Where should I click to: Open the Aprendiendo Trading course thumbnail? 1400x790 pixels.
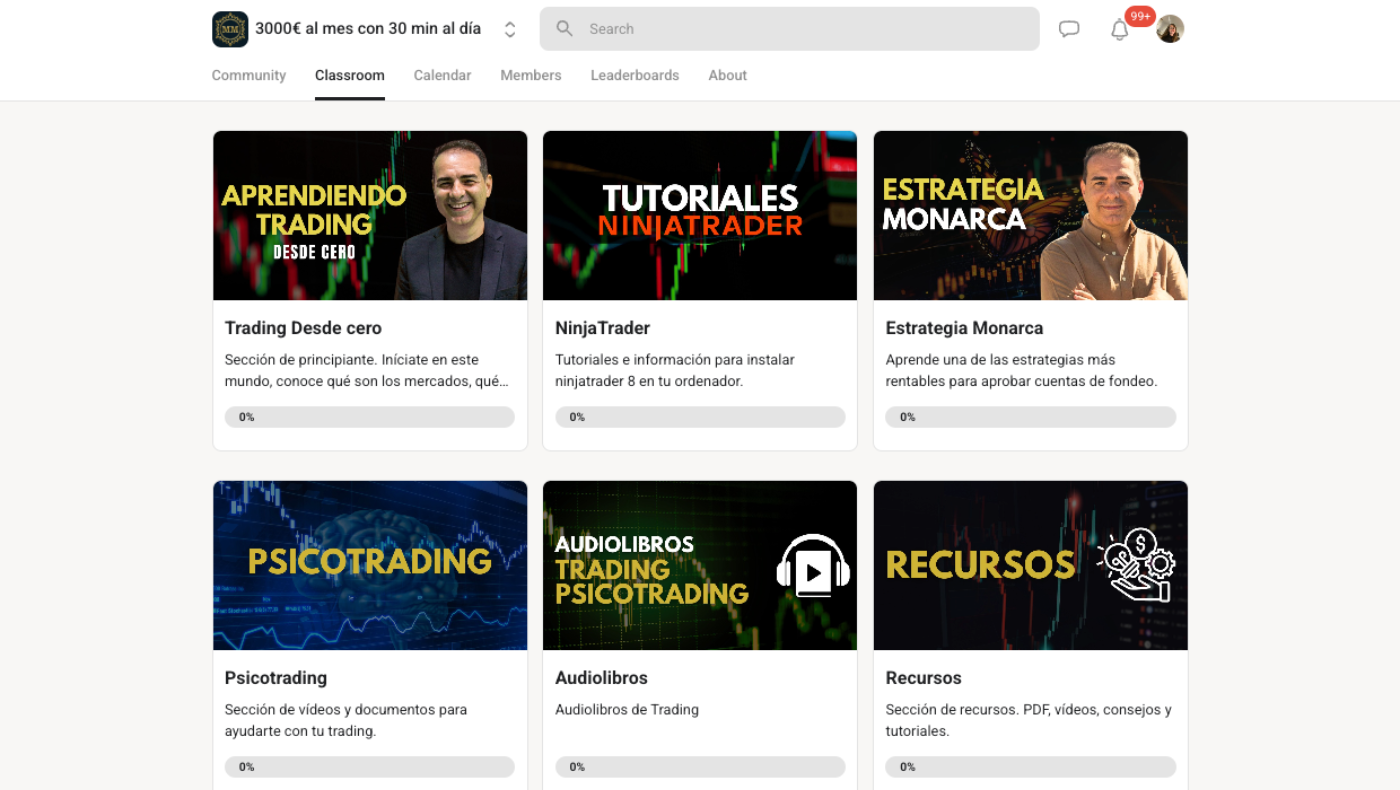[x=370, y=215]
